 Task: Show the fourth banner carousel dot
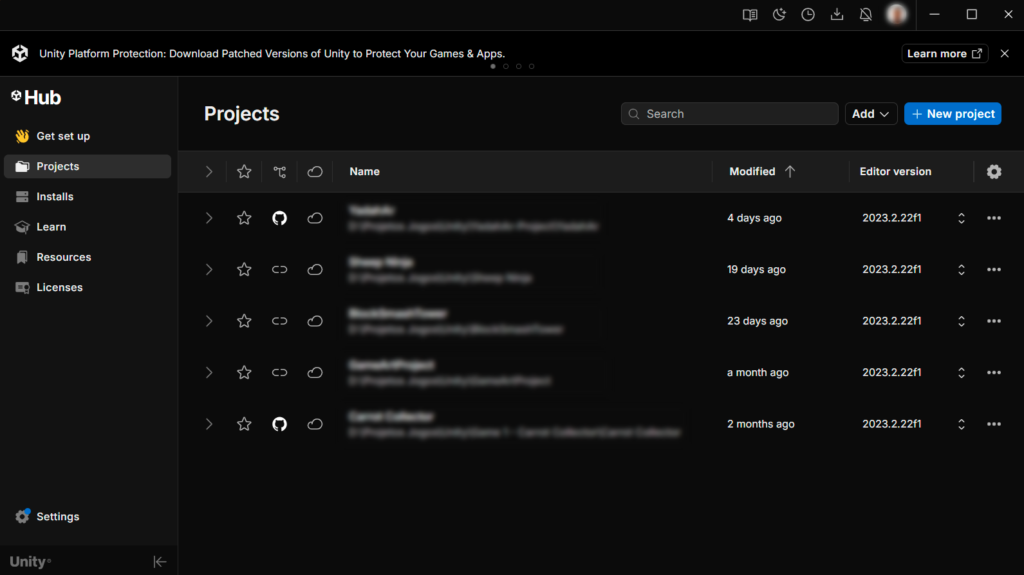532,66
